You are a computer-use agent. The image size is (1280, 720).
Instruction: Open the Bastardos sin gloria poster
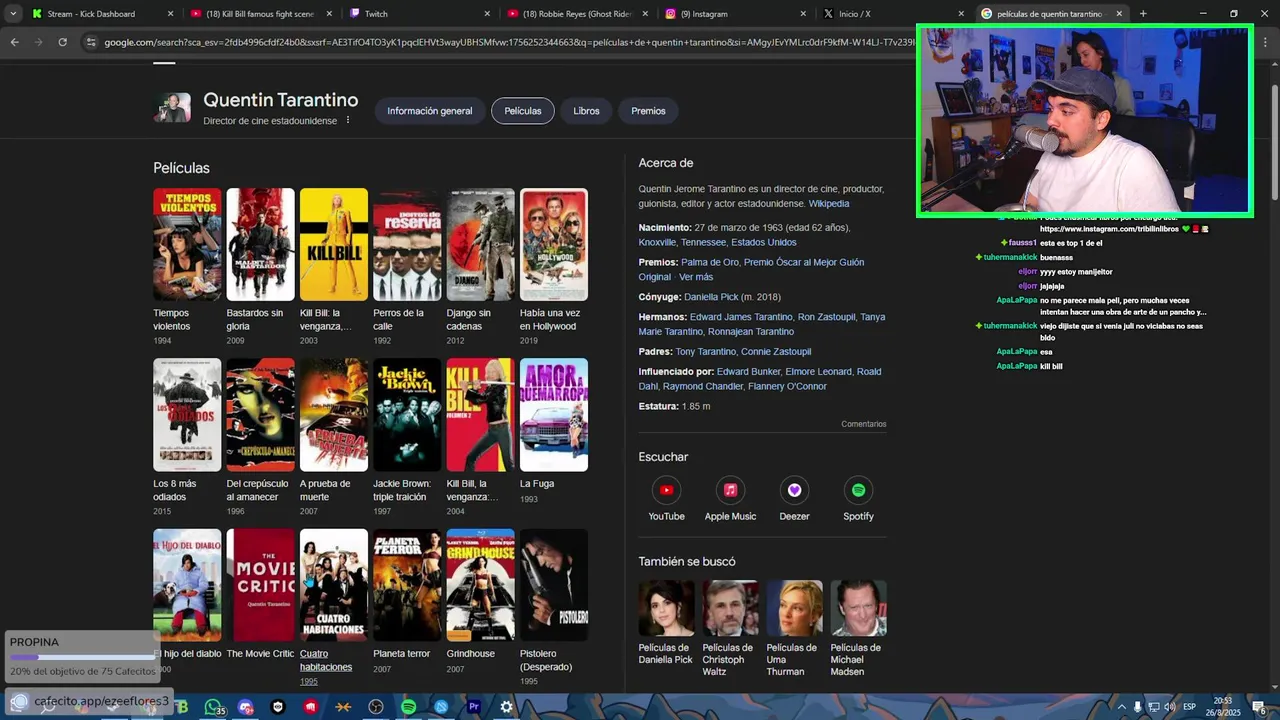[x=260, y=244]
